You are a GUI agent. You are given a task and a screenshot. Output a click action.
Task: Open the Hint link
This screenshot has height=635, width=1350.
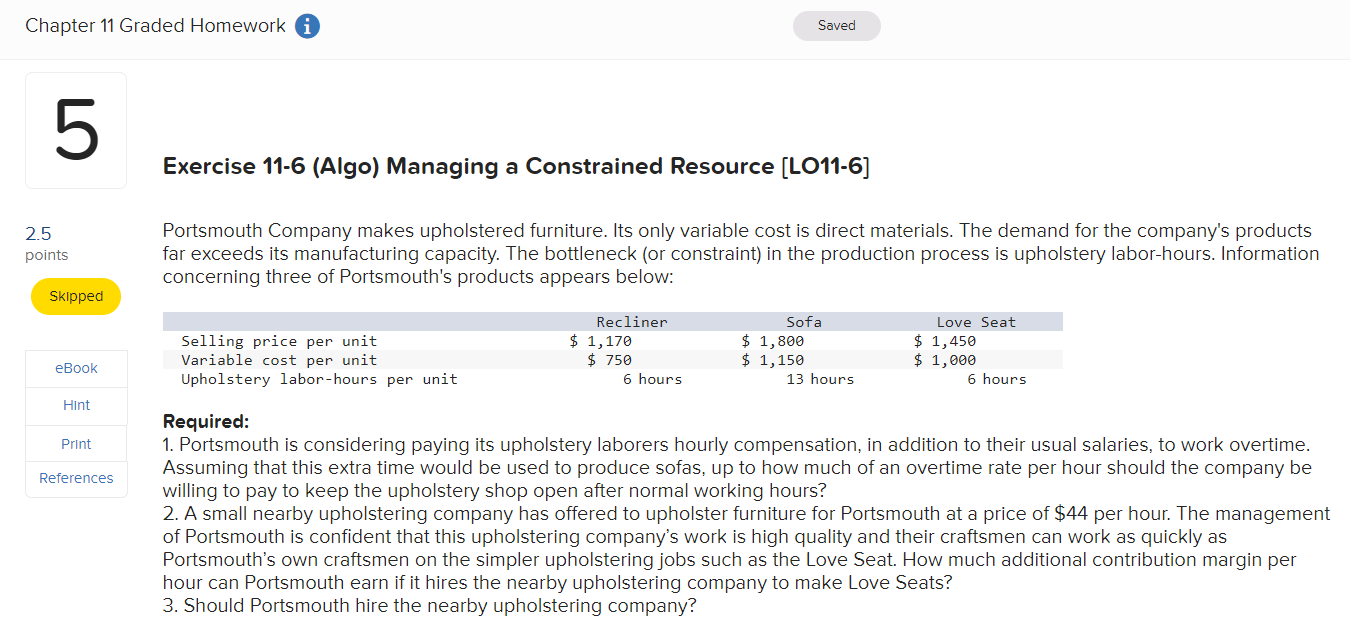[x=76, y=405]
